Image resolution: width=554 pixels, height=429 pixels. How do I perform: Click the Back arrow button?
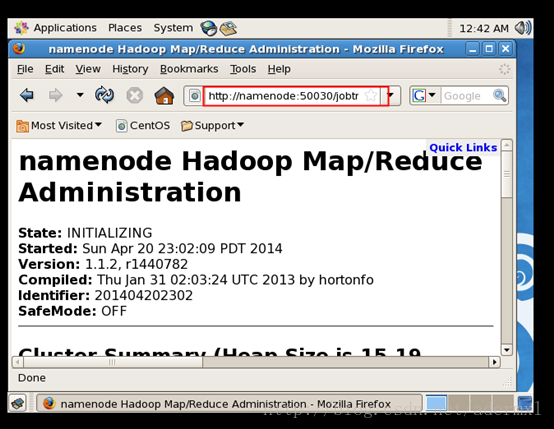(x=26, y=95)
